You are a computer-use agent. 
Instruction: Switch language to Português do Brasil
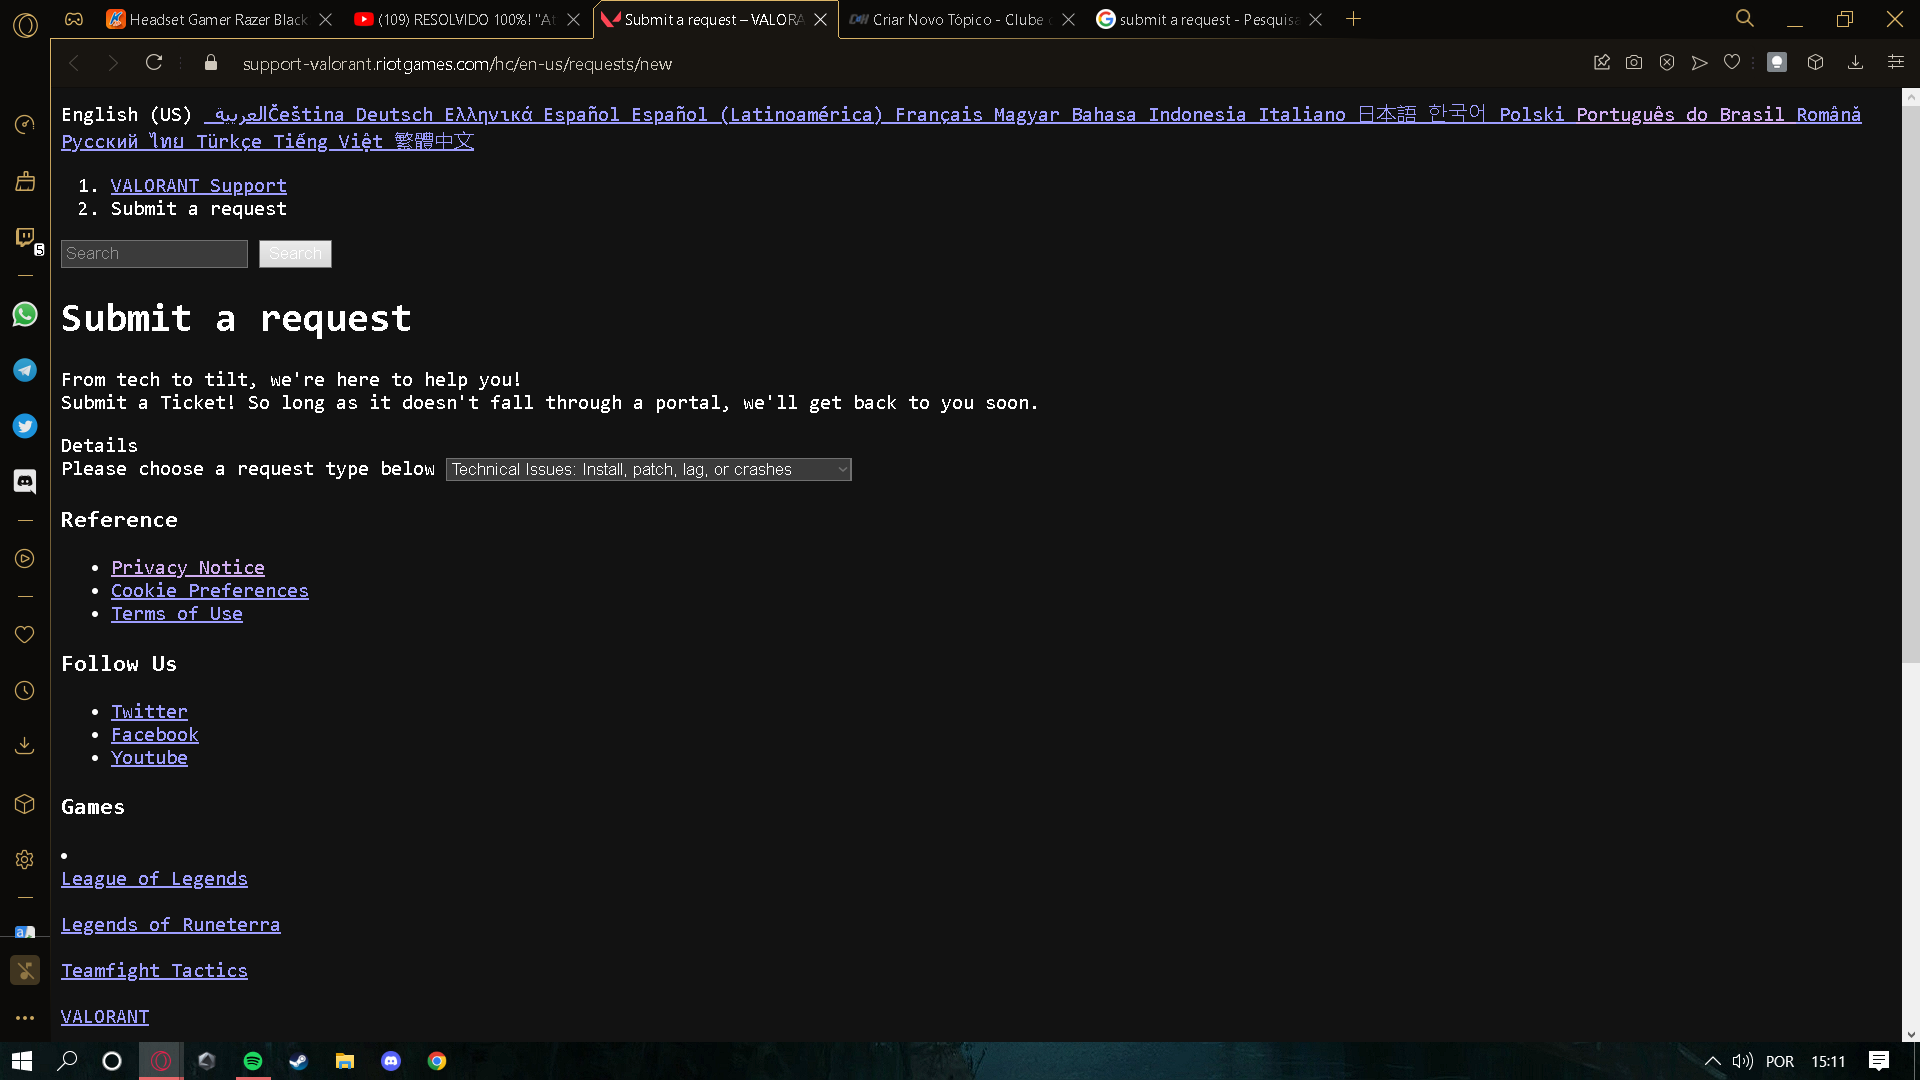click(x=1681, y=115)
